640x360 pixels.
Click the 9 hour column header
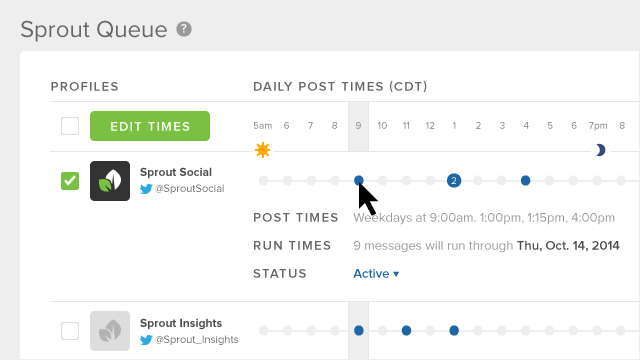click(358, 126)
